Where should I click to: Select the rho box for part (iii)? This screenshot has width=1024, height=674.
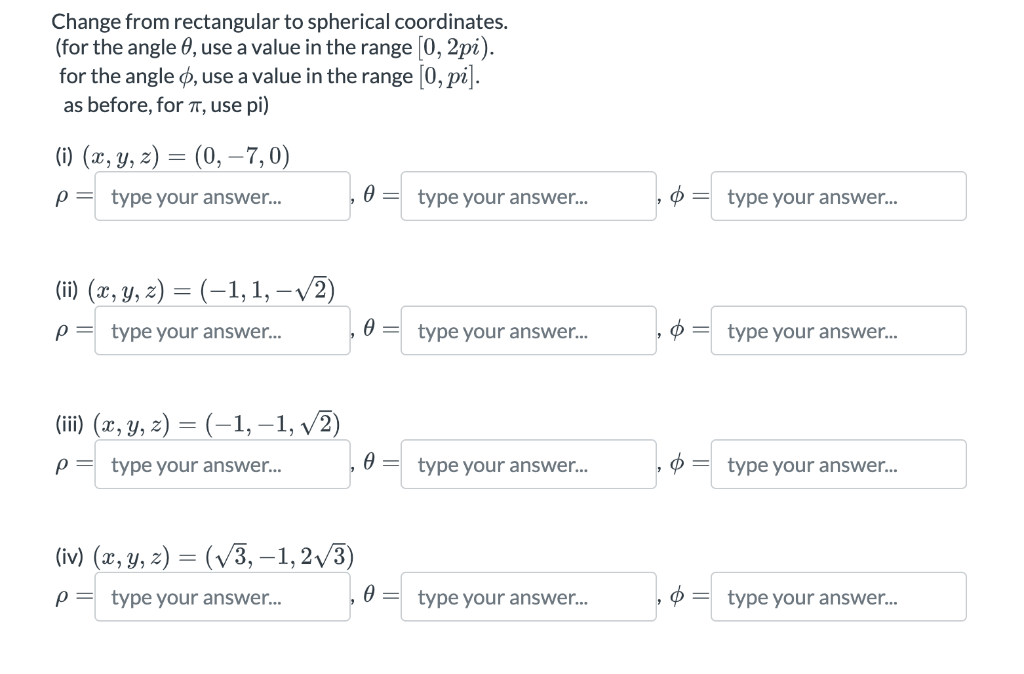[x=223, y=464]
